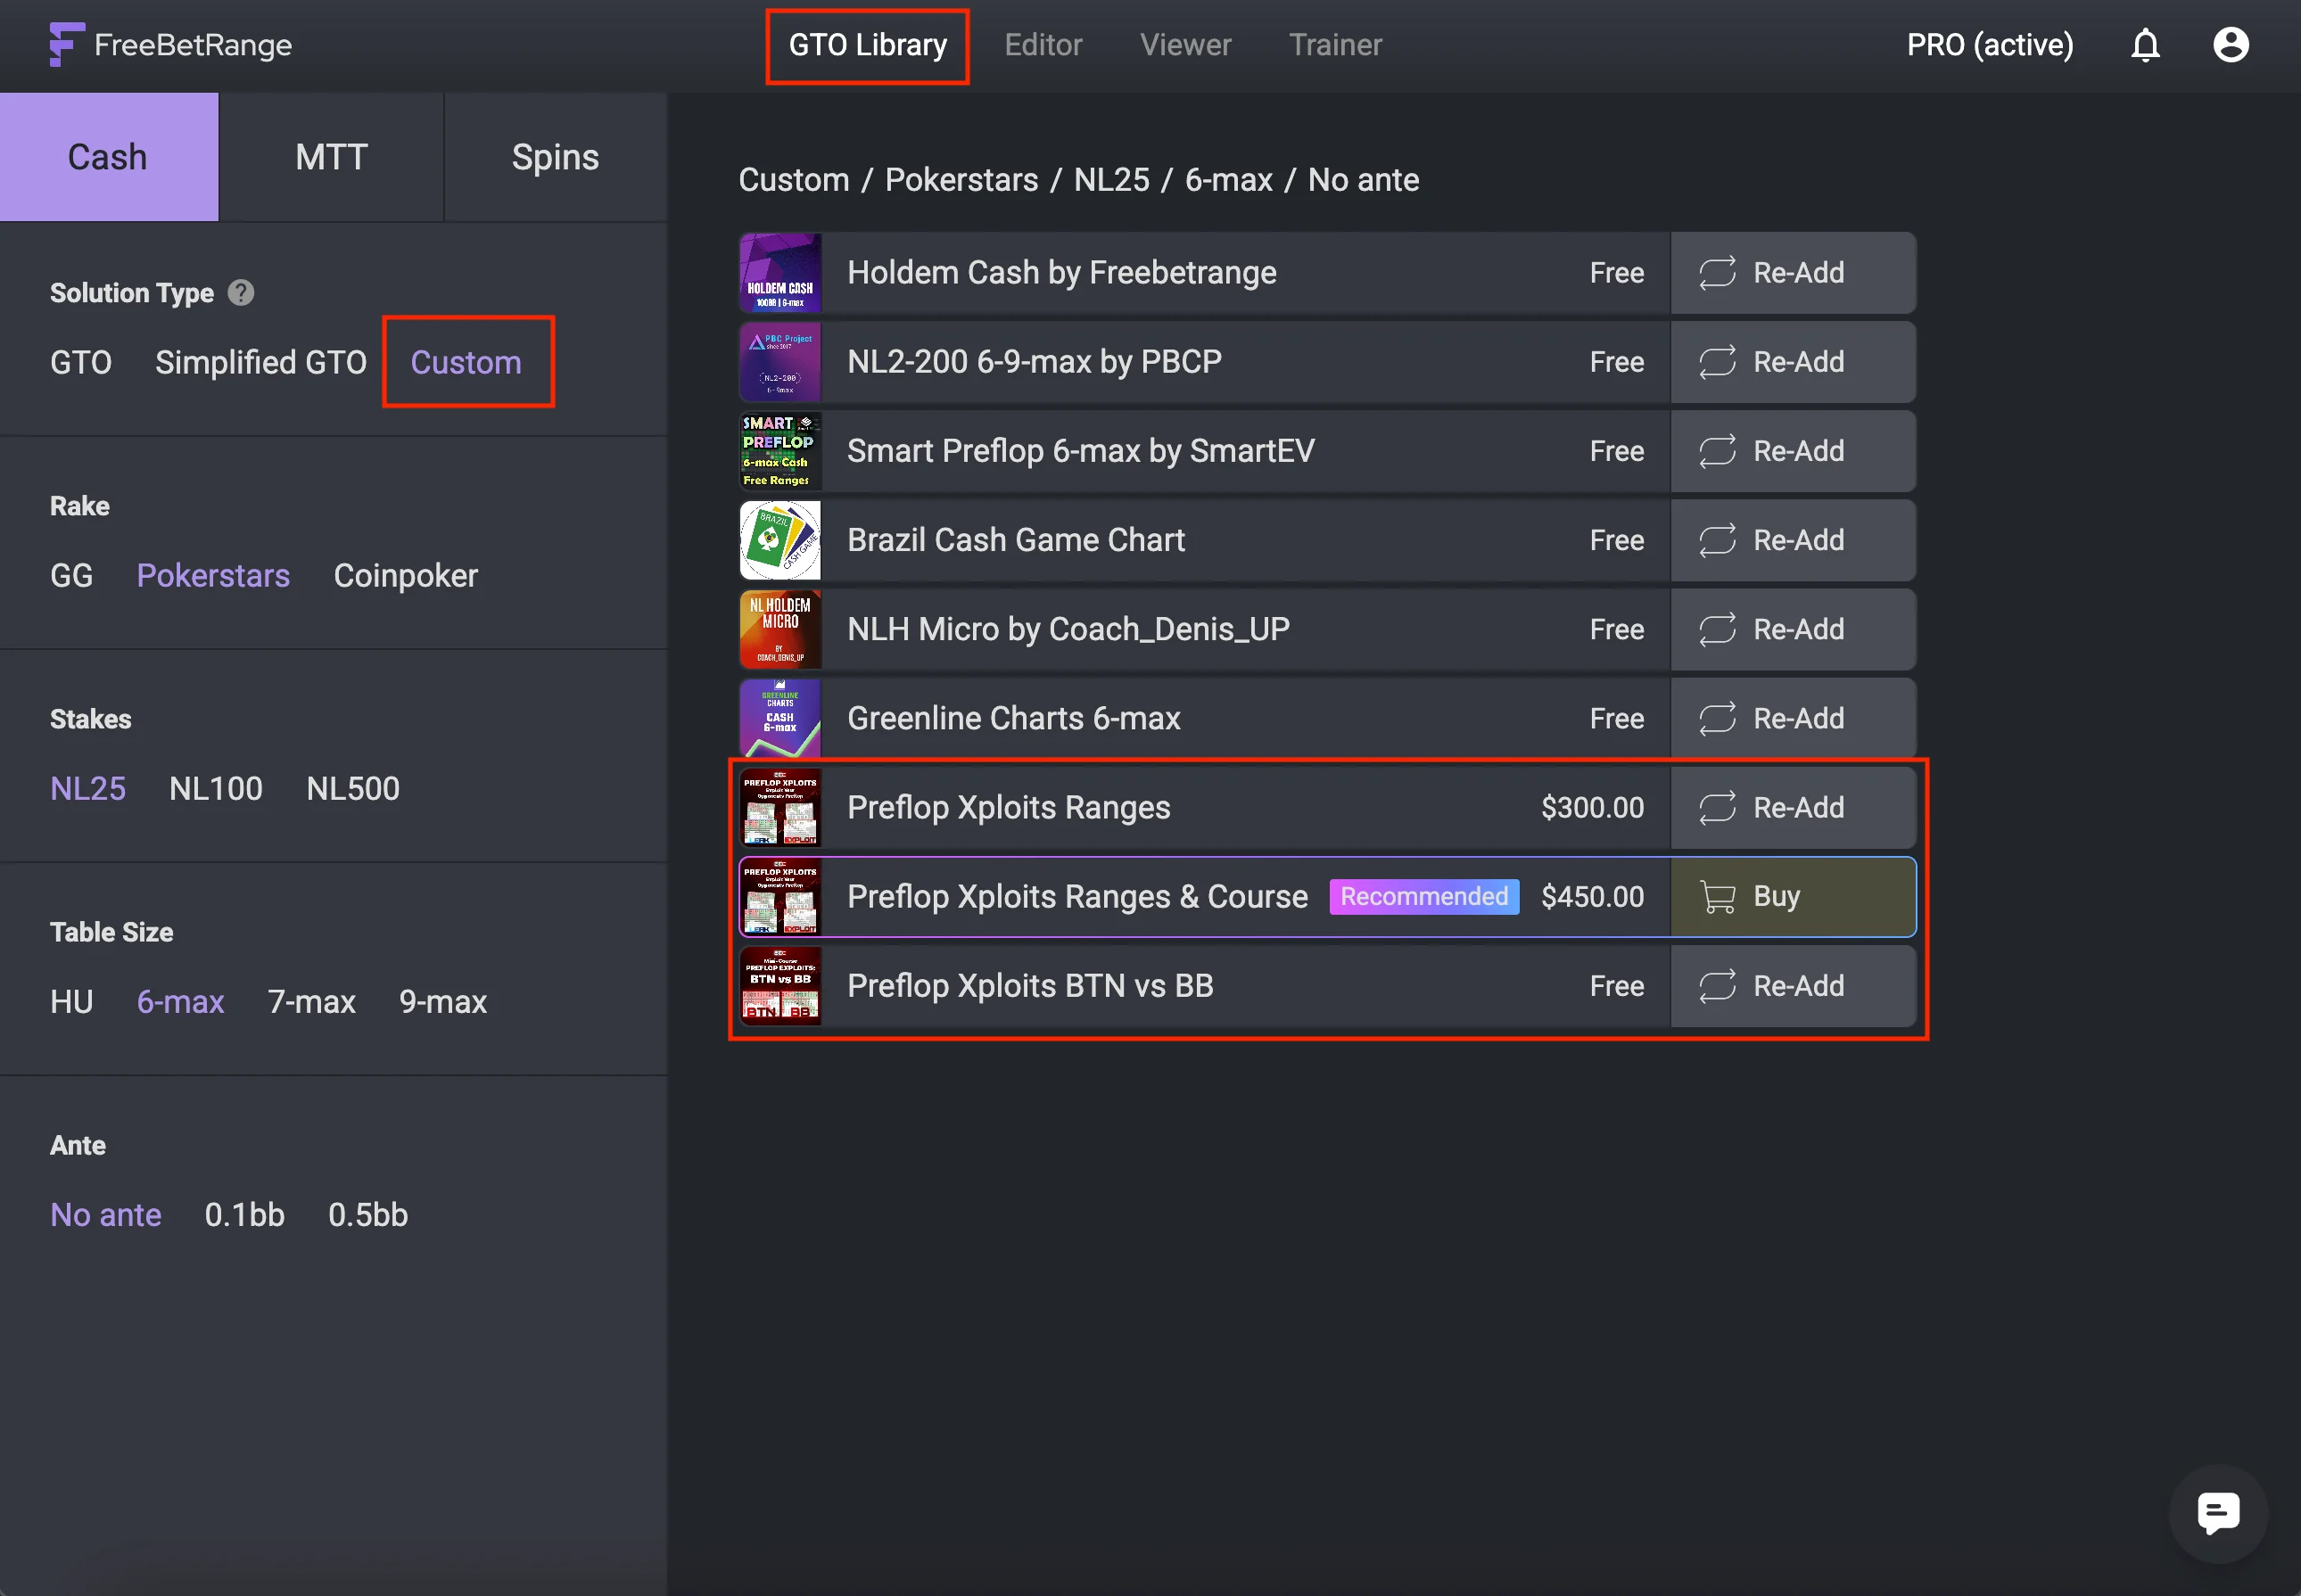Choose GTO solution type

(x=81, y=362)
